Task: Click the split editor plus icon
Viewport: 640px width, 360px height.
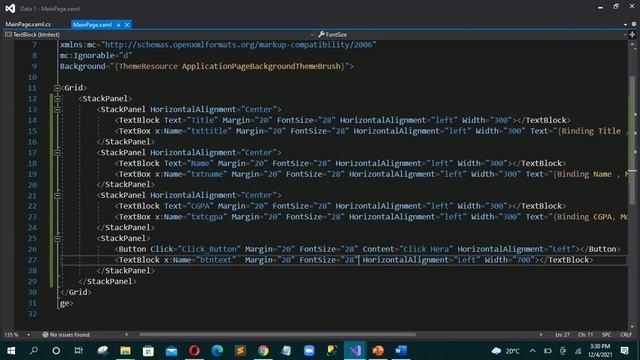Action: [x=632, y=35]
